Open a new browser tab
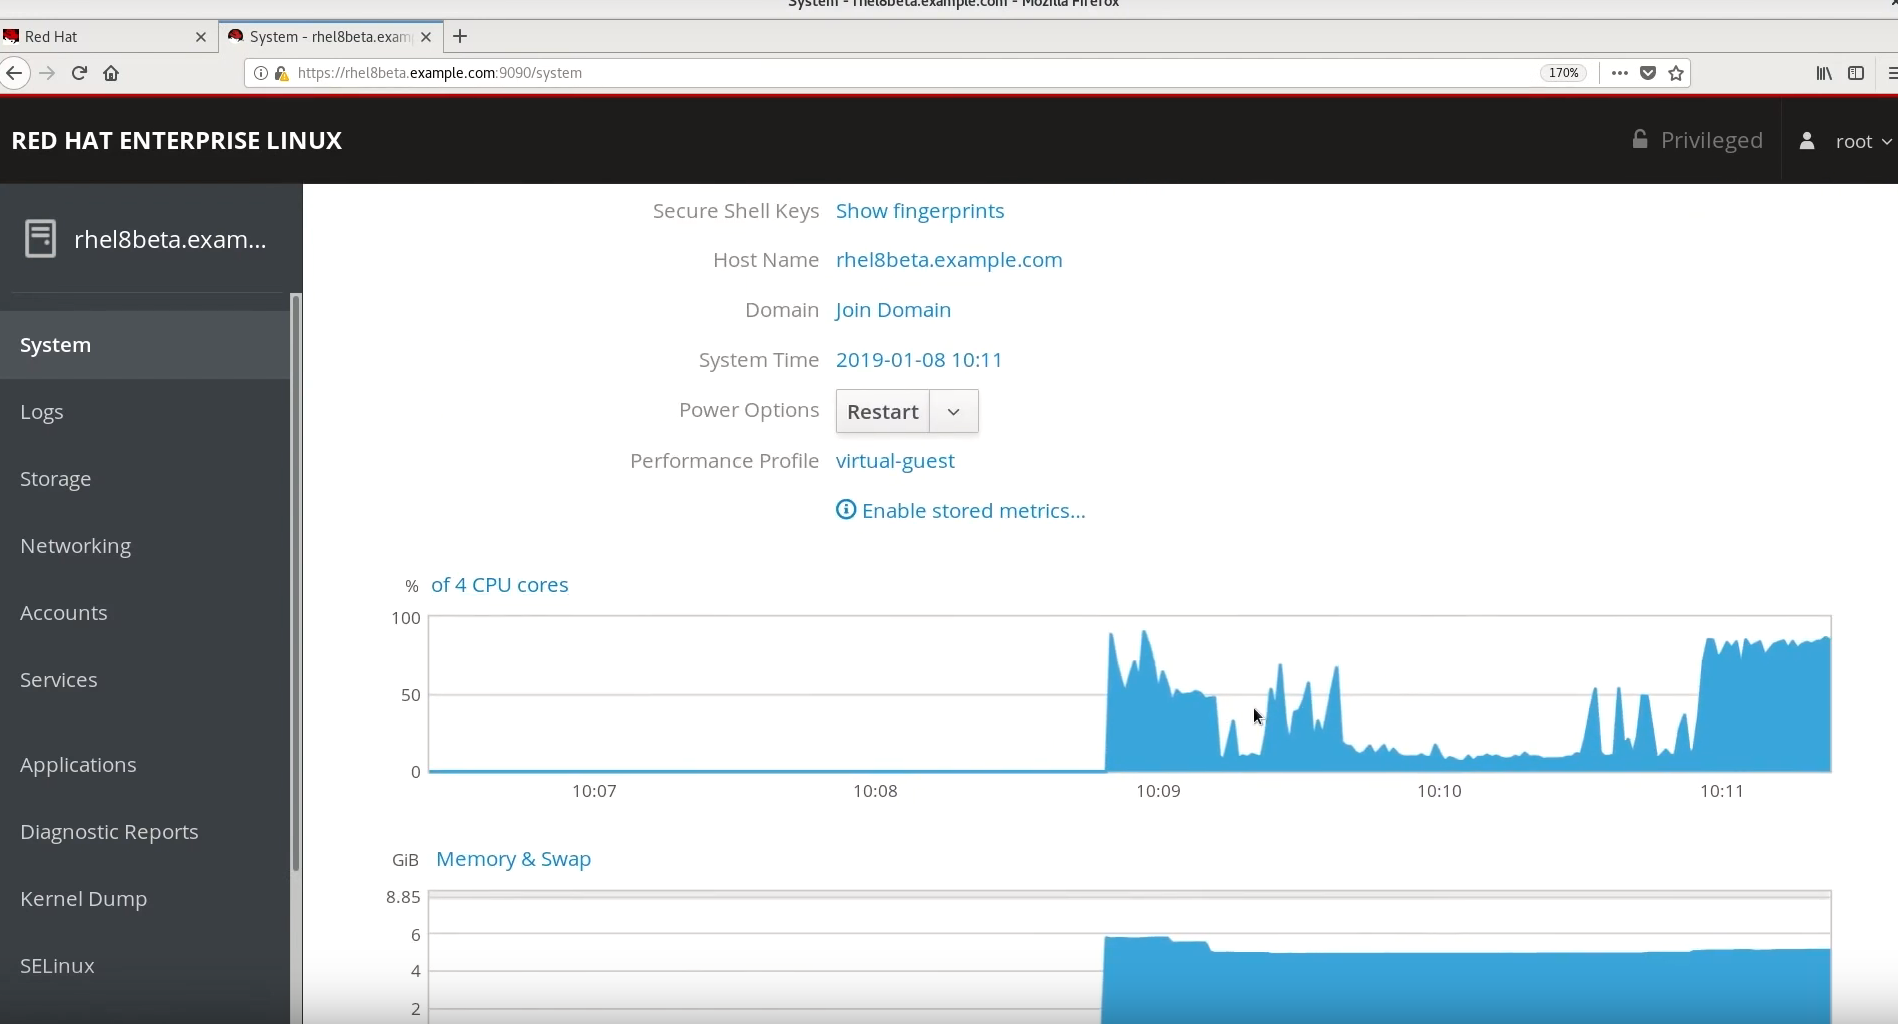This screenshot has width=1898, height=1024. (x=460, y=36)
